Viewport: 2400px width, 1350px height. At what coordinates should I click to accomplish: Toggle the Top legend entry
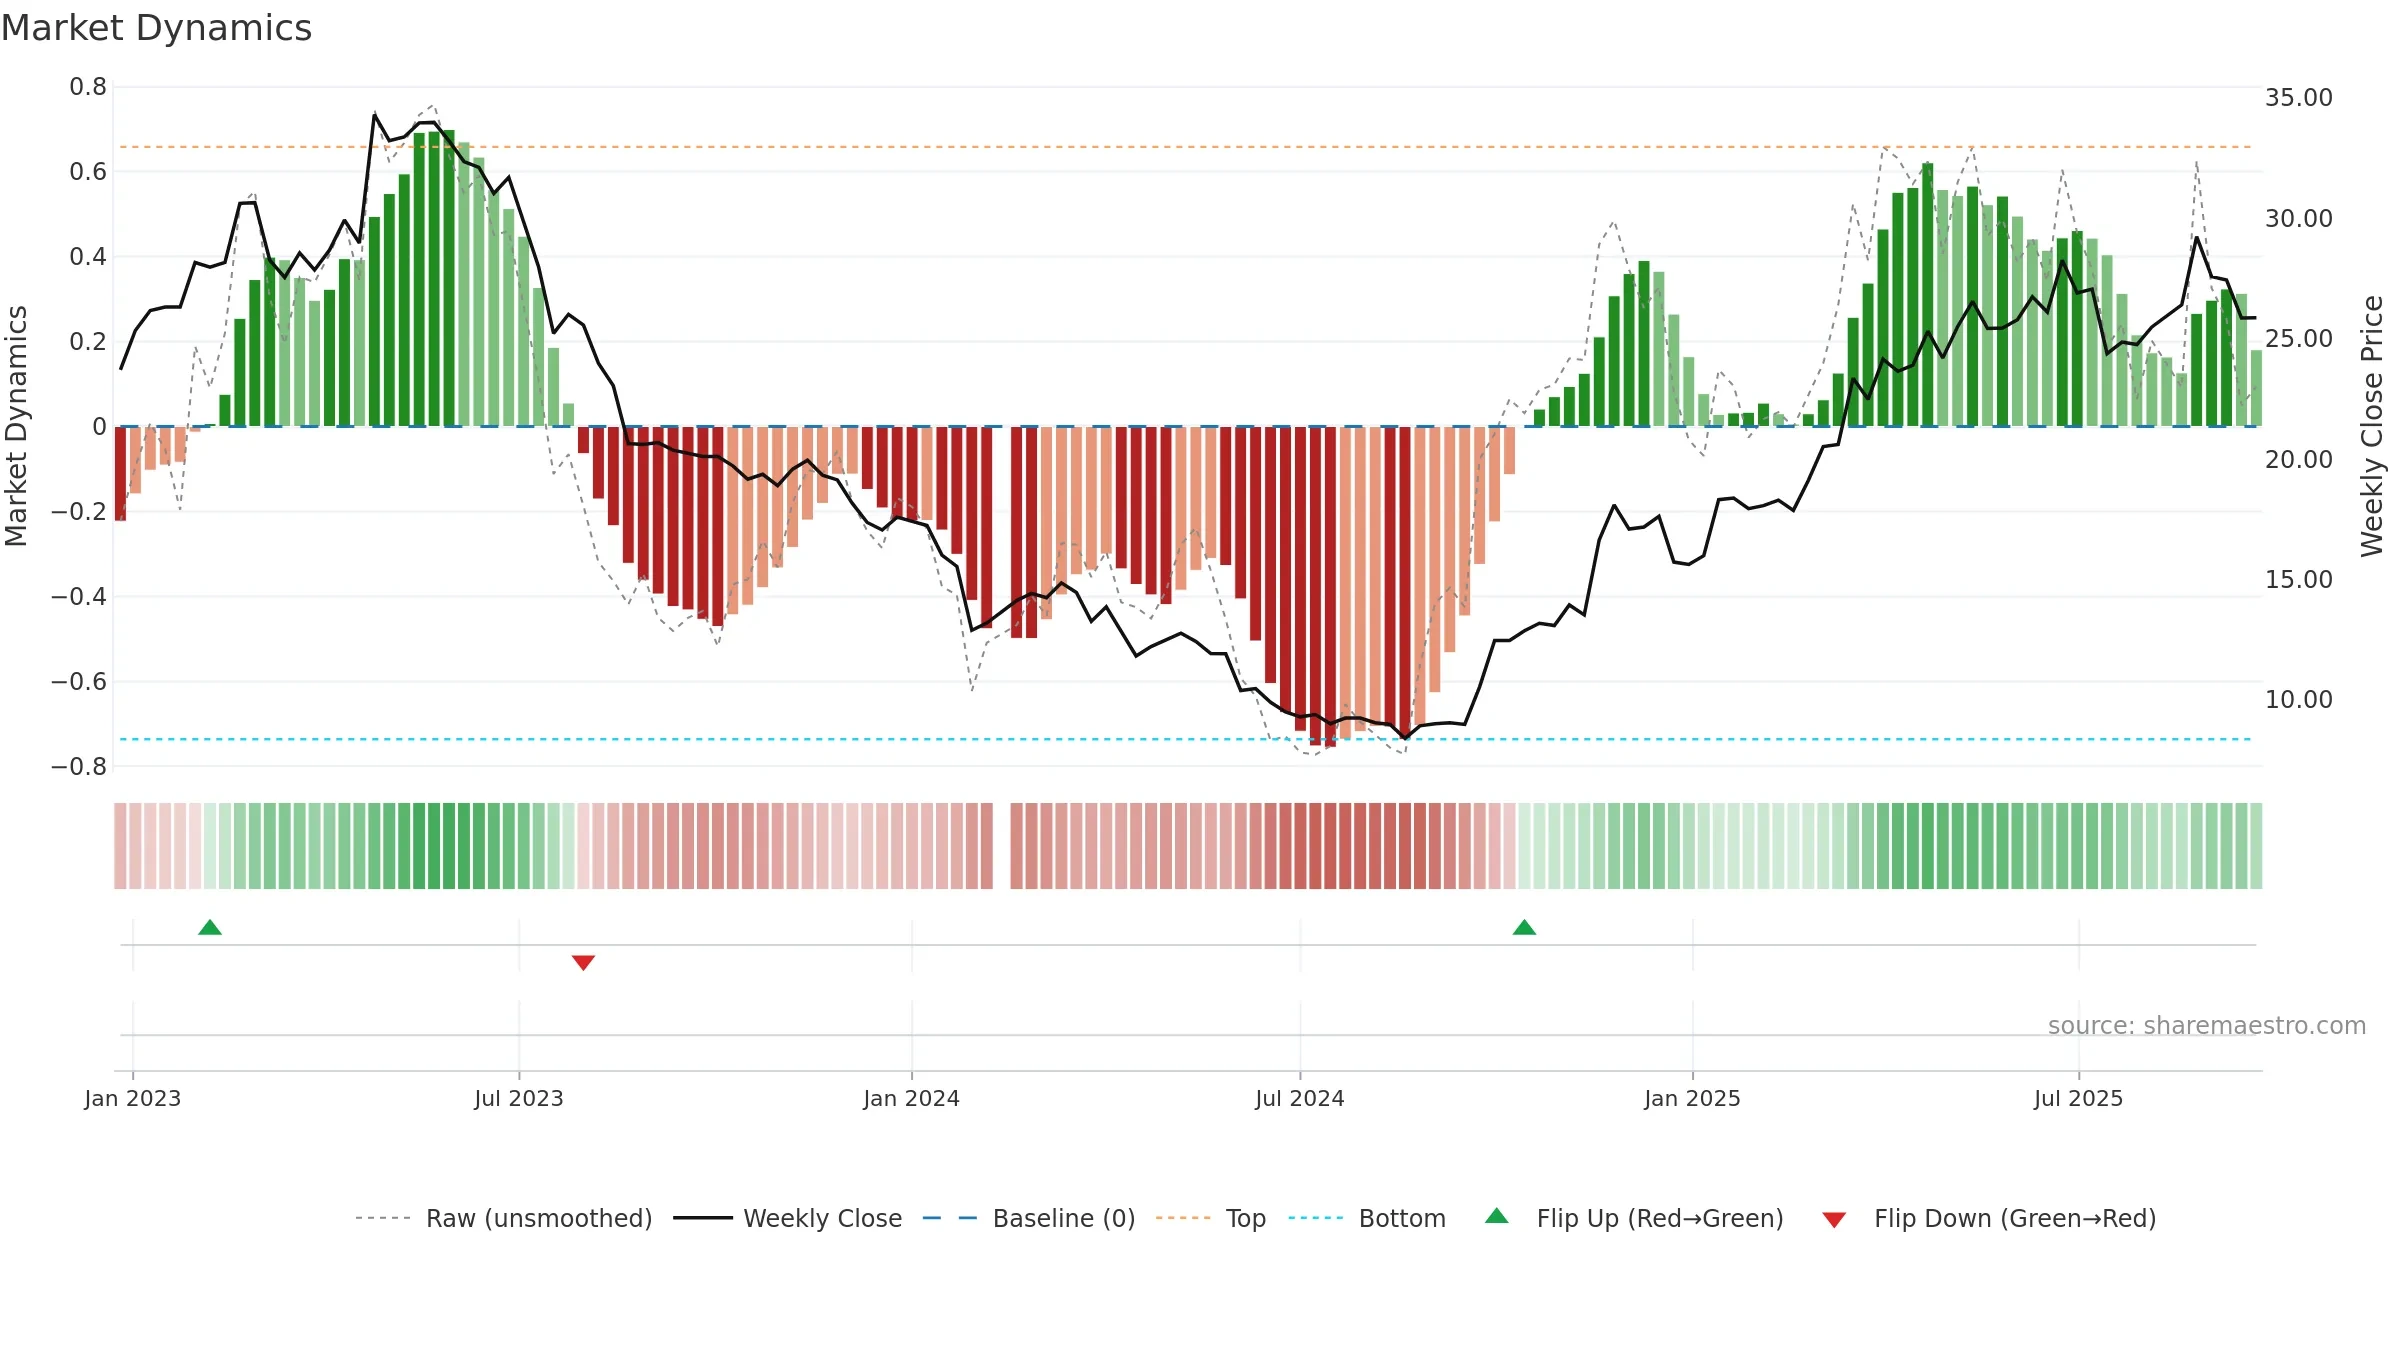1211,1218
